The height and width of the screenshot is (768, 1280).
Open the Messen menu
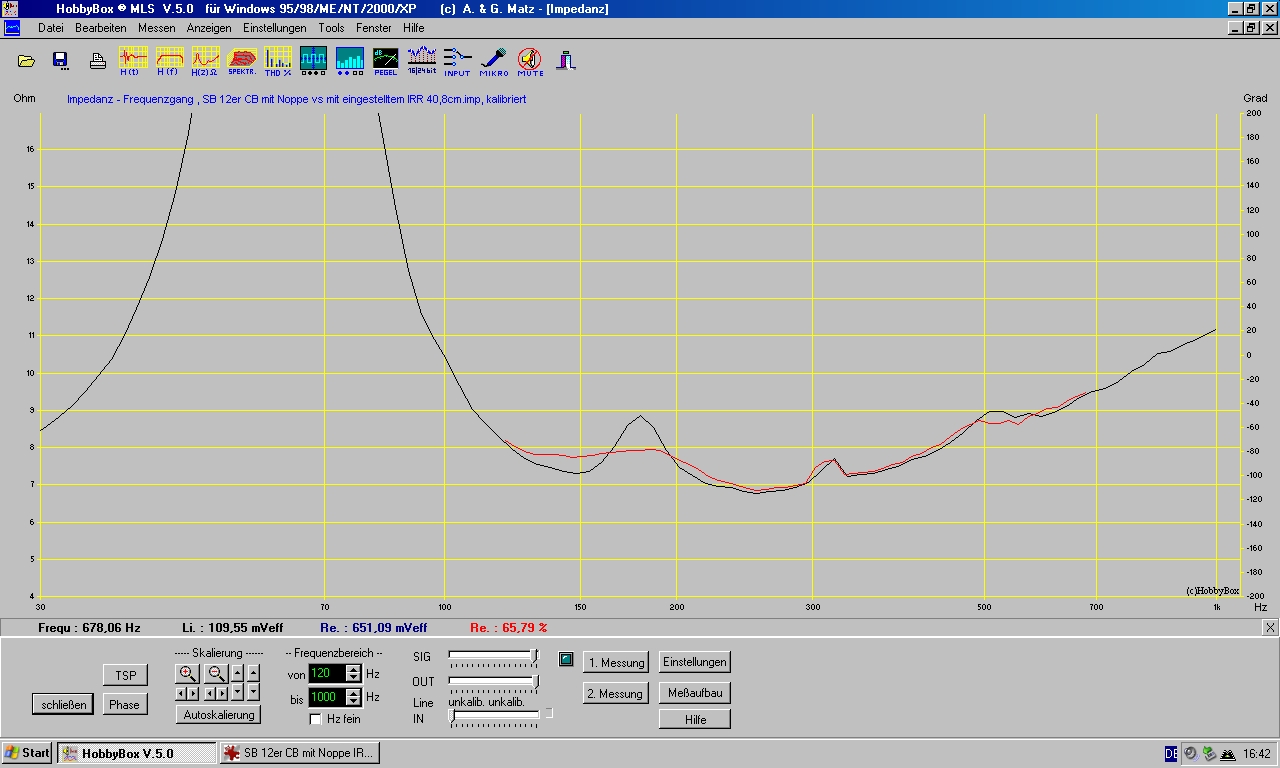[156, 28]
